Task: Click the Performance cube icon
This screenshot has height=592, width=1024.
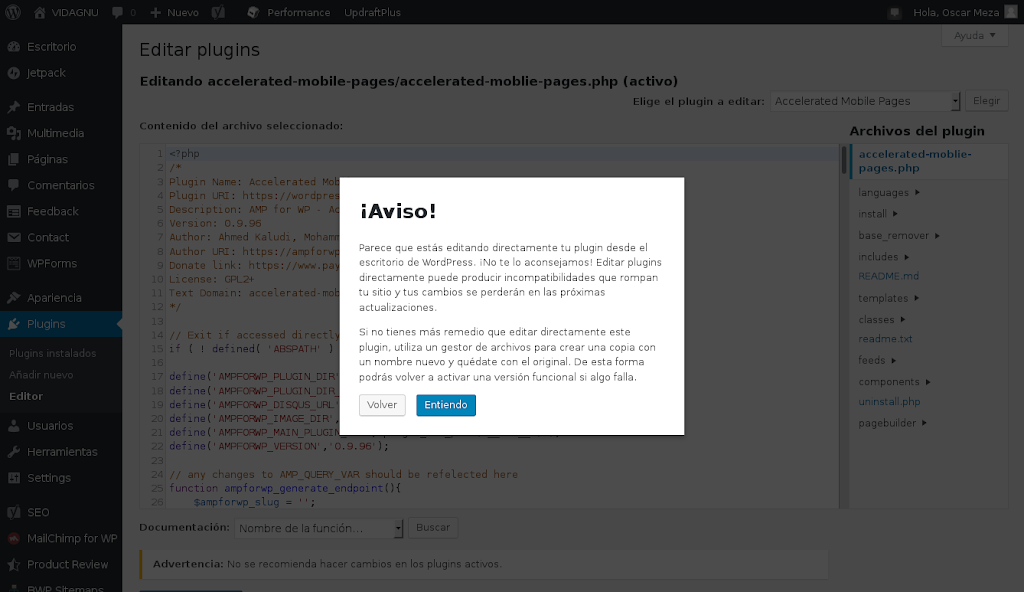Action: (253, 12)
